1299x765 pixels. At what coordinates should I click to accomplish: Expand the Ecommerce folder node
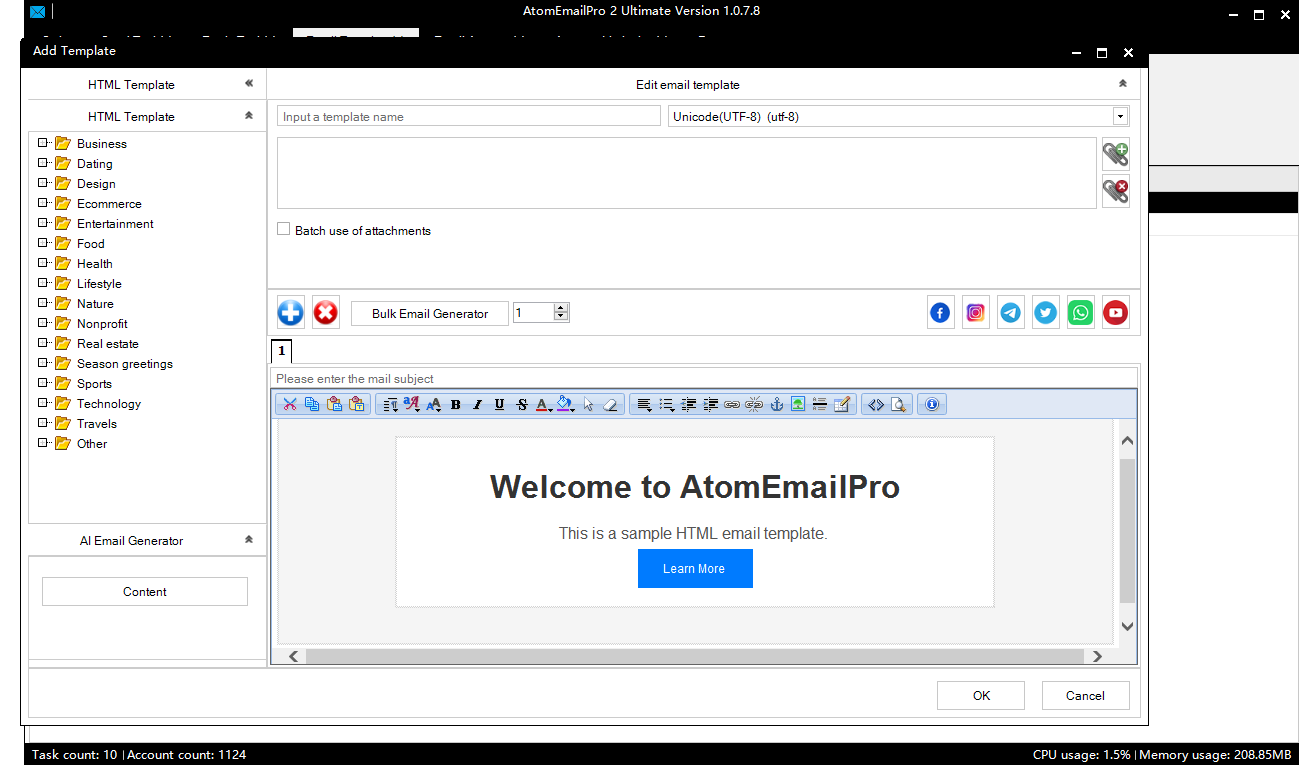43,203
